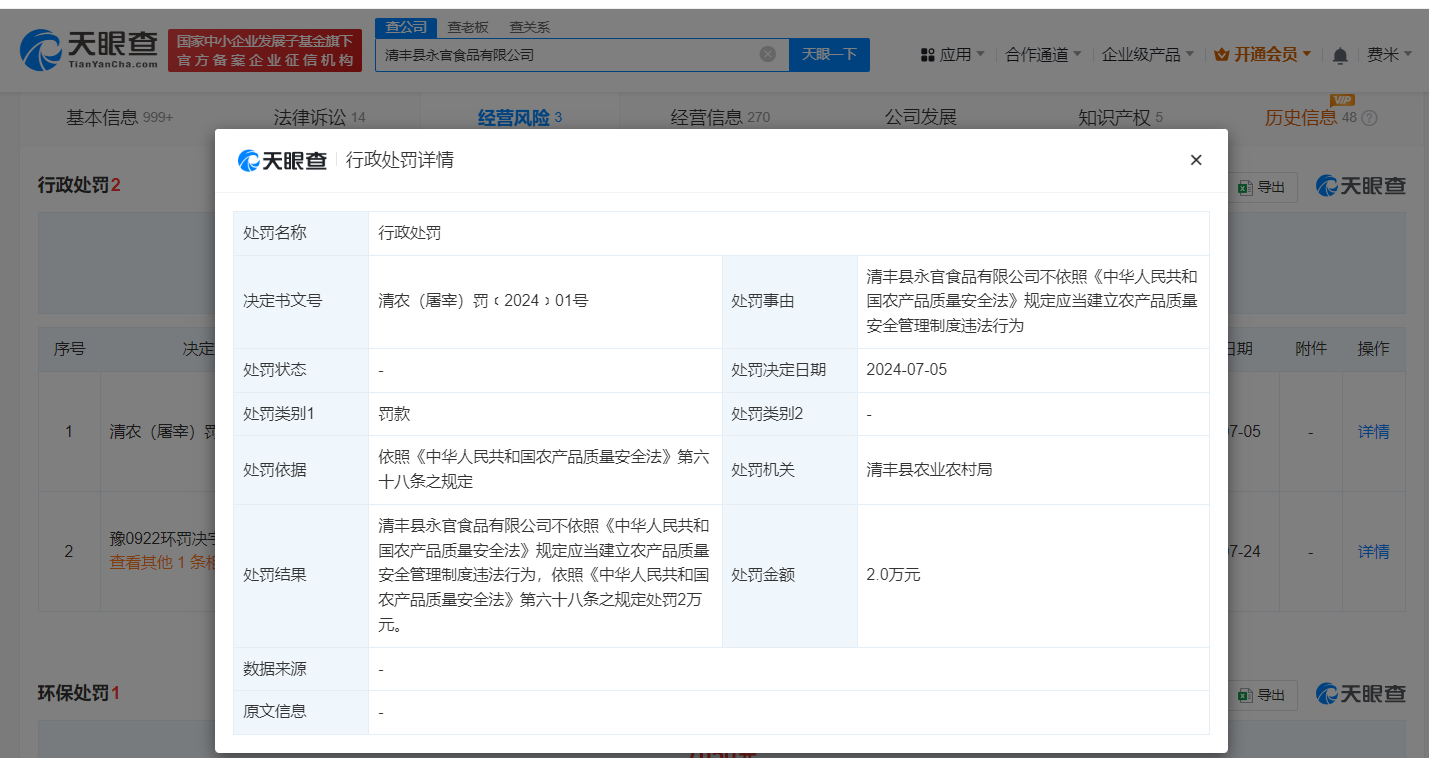The image size is (1429, 758).
Task: Click the 查看其他 1 条 link
Action: pos(160,563)
